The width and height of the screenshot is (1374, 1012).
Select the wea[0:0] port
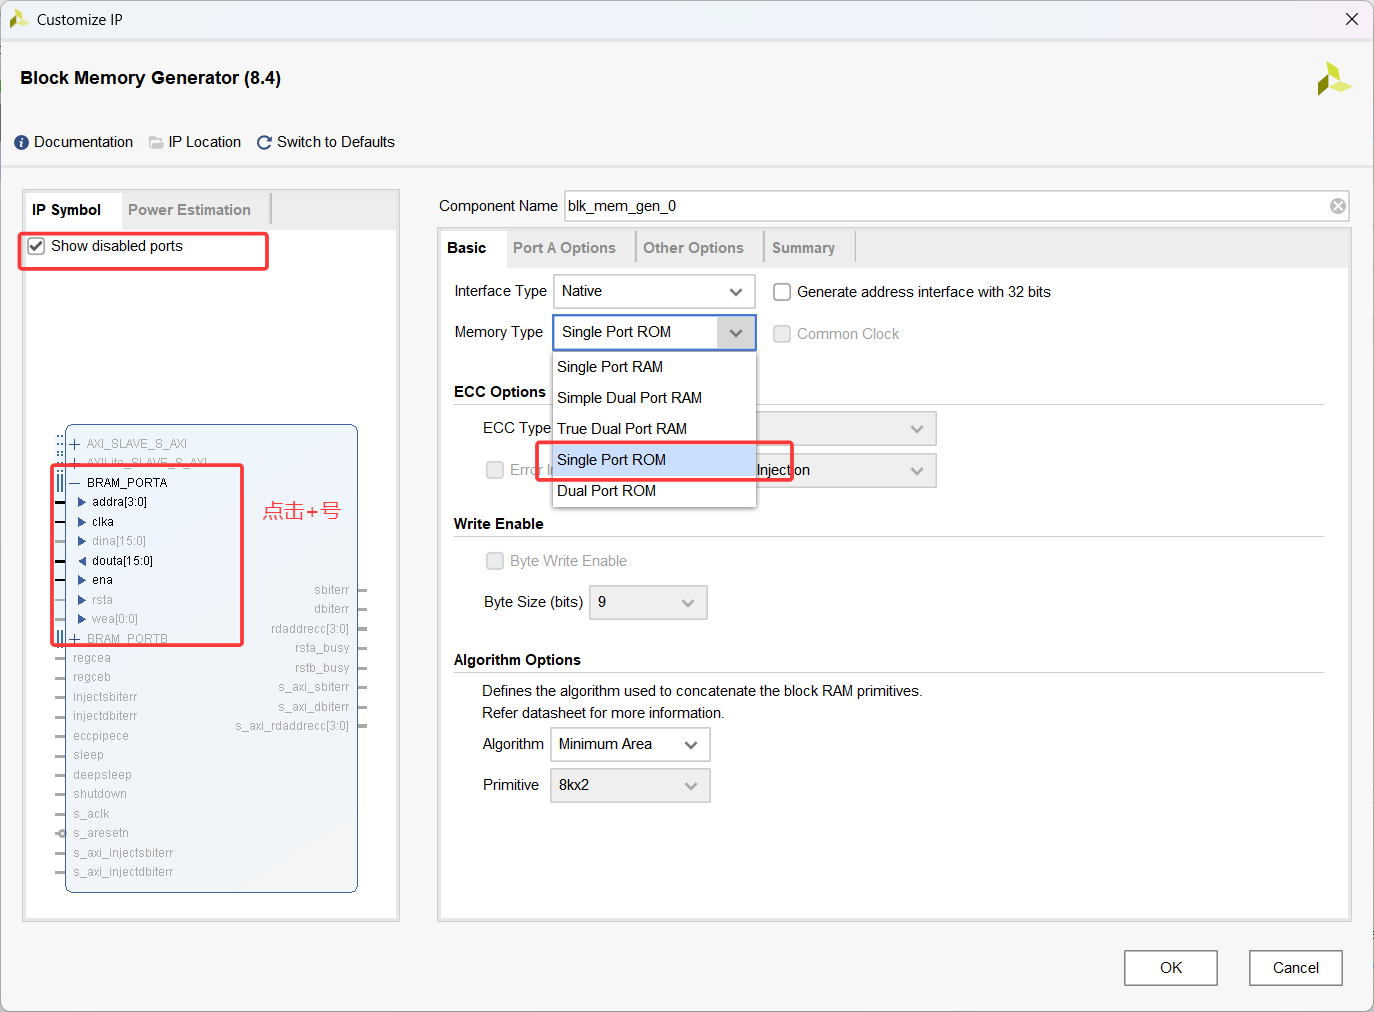pos(115,619)
